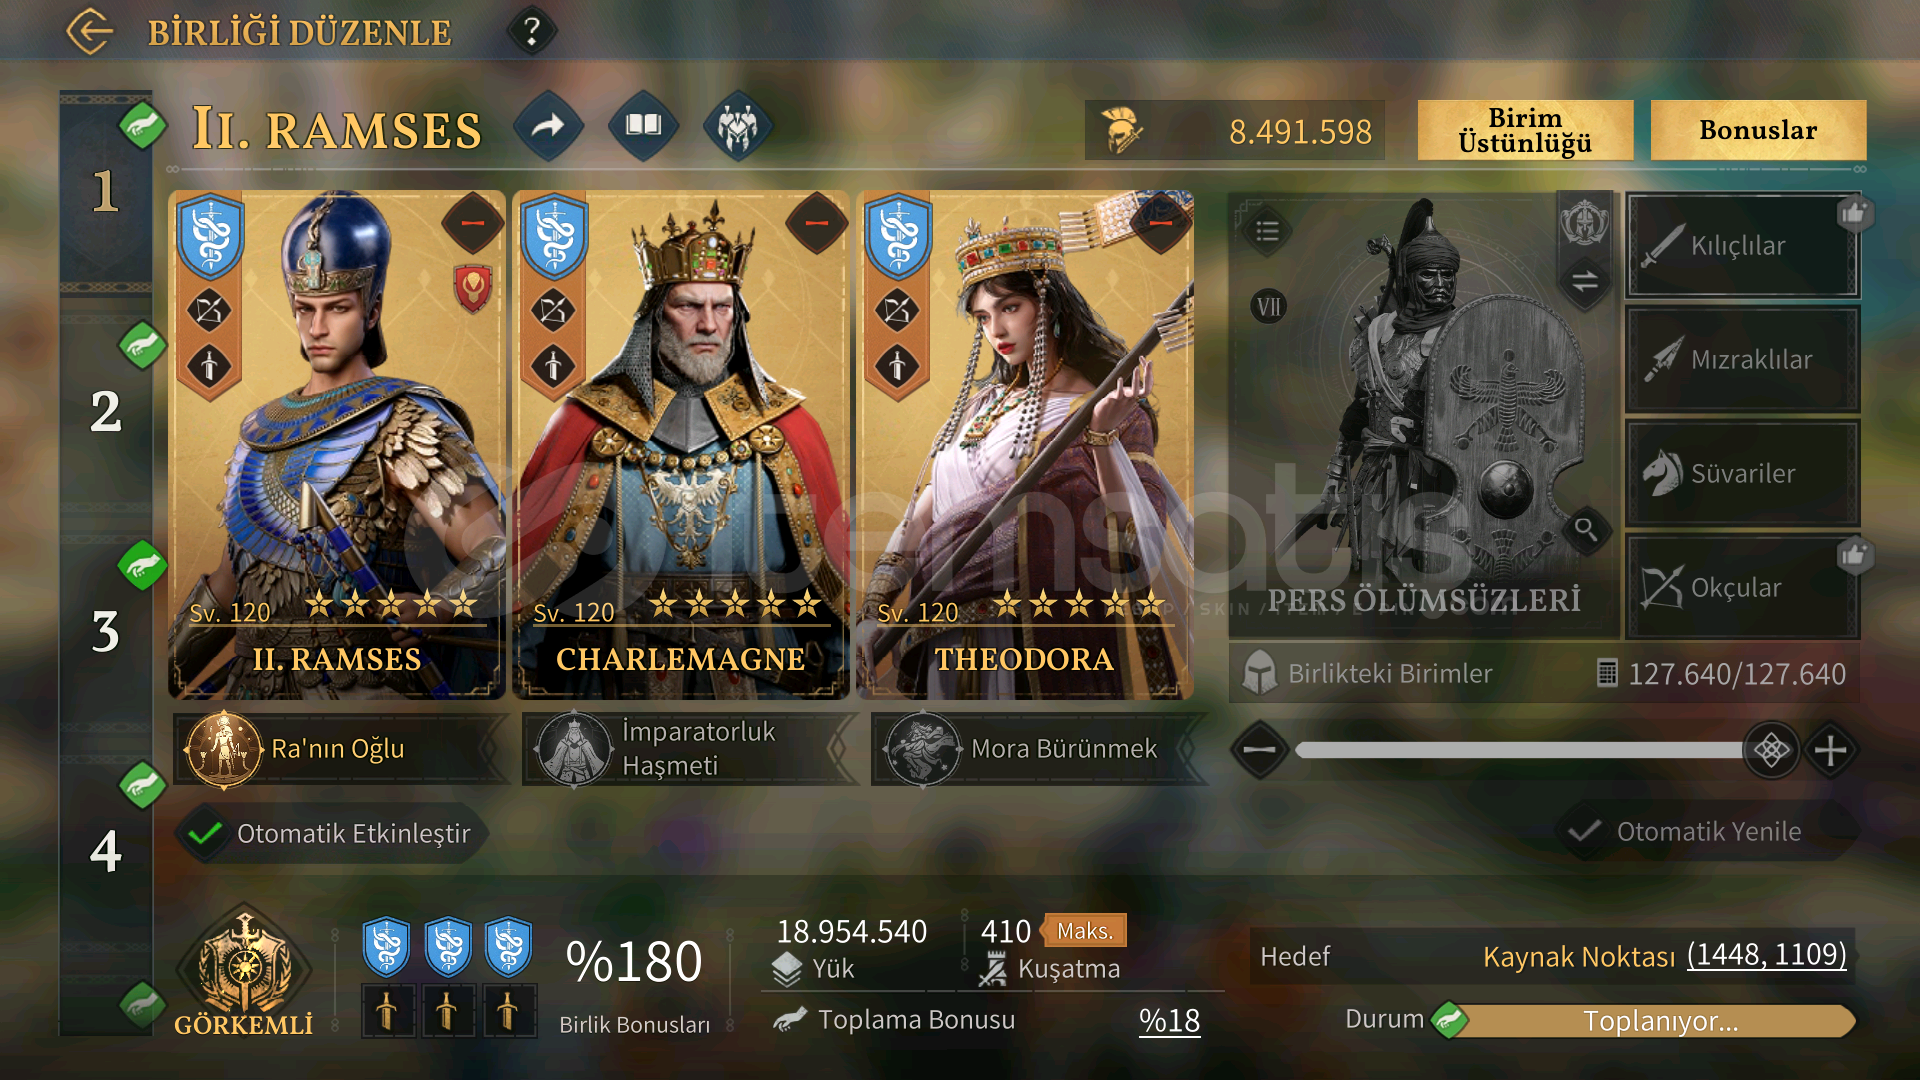Enable the Otomatik Yenile checkbox
The width and height of the screenshot is (1920, 1080).
pos(1585,831)
